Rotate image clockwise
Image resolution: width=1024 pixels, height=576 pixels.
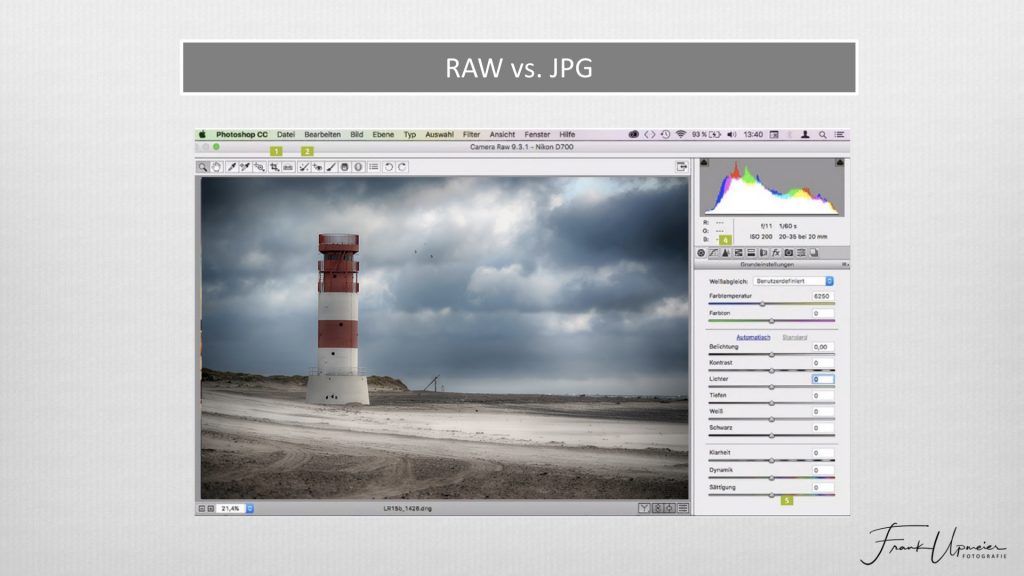point(402,167)
